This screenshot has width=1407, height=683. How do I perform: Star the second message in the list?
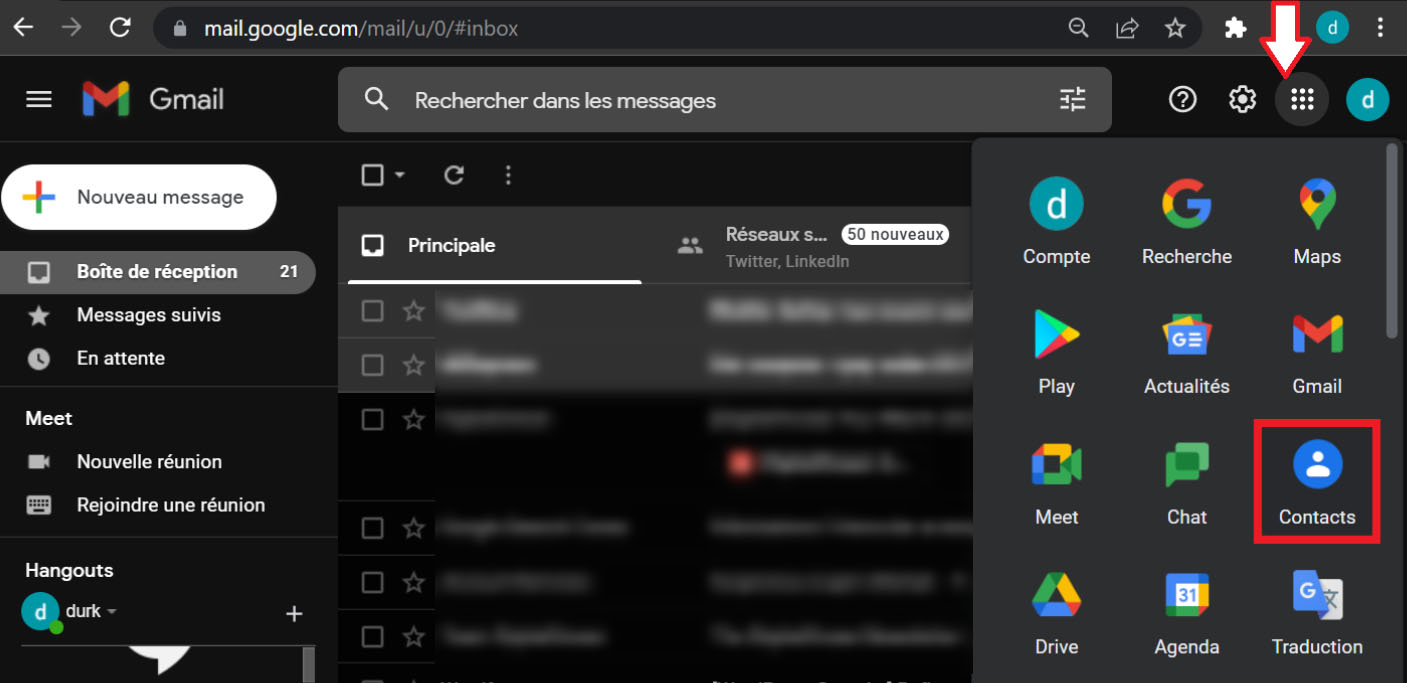414,364
